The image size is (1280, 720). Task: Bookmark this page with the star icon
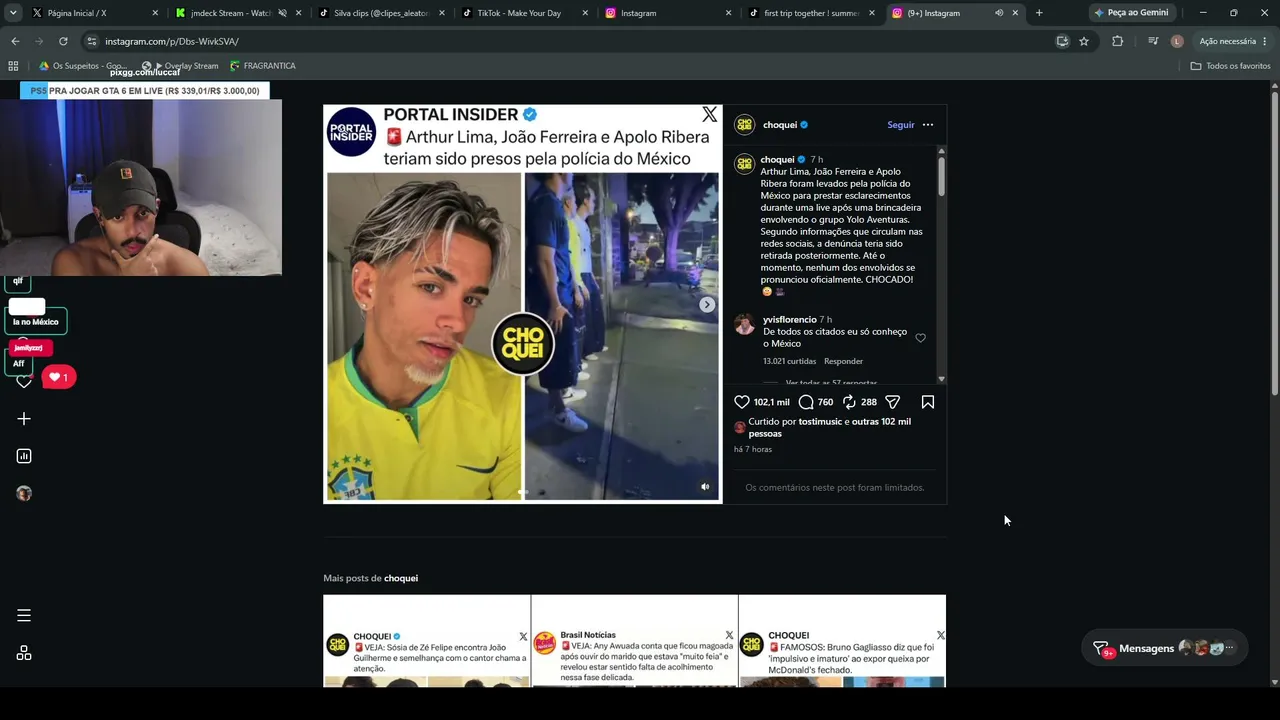pos(1084,41)
